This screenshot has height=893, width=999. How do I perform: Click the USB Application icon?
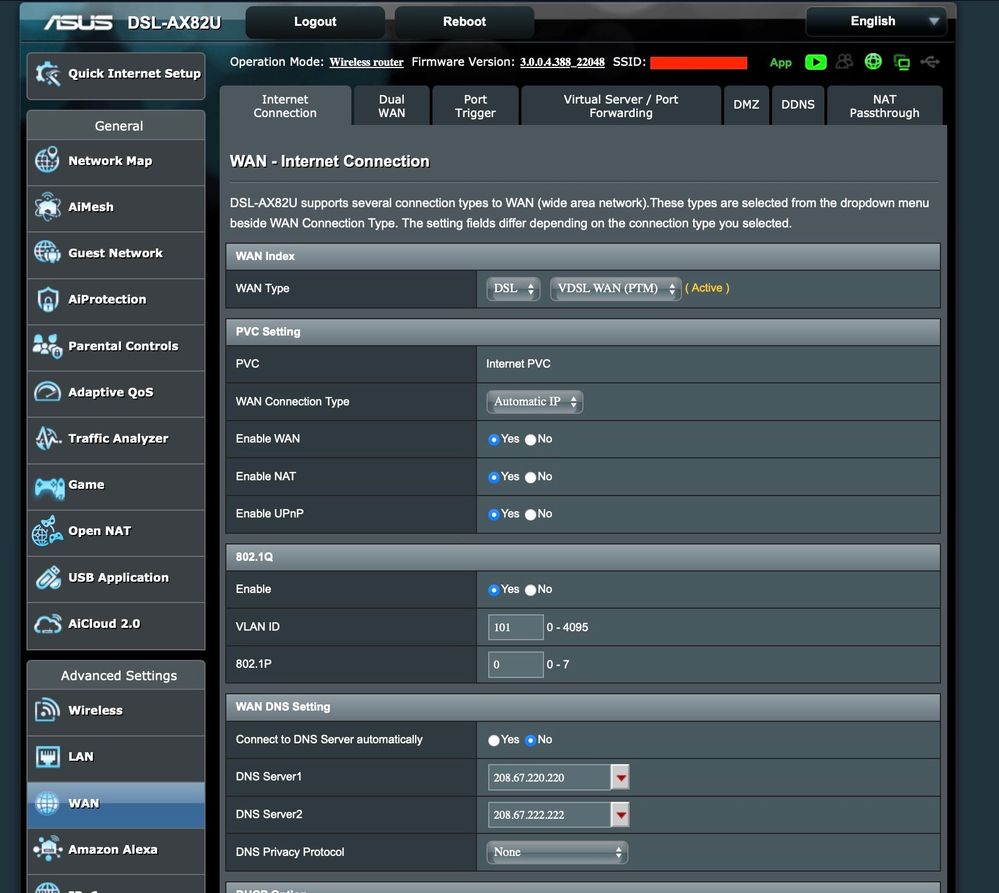(x=47, y=577)
